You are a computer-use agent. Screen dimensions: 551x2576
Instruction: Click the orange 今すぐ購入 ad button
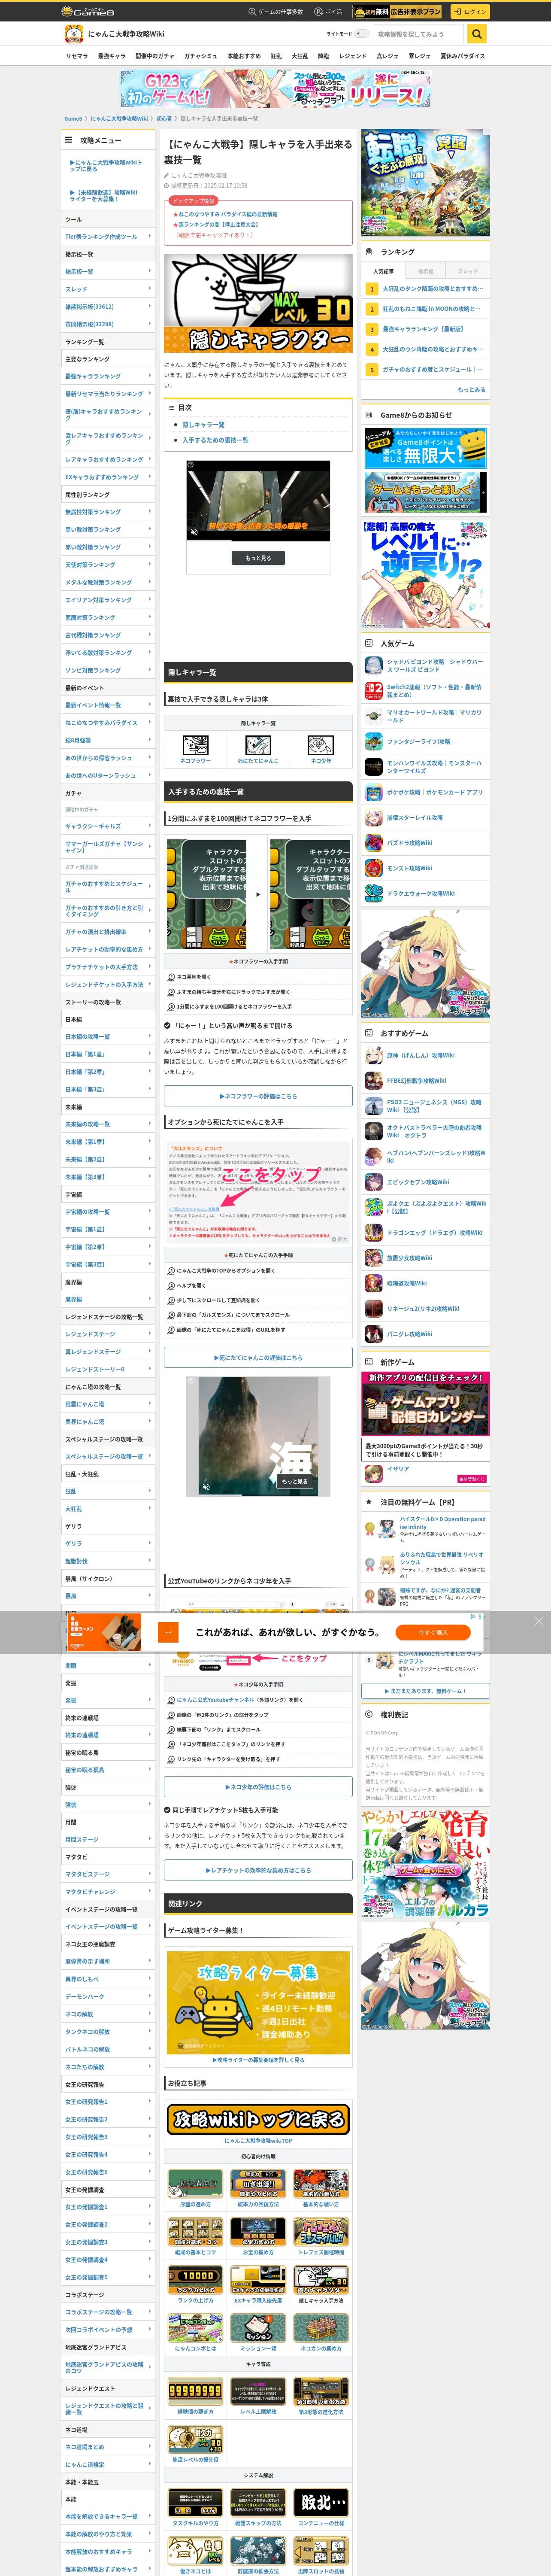[433, 1632]
